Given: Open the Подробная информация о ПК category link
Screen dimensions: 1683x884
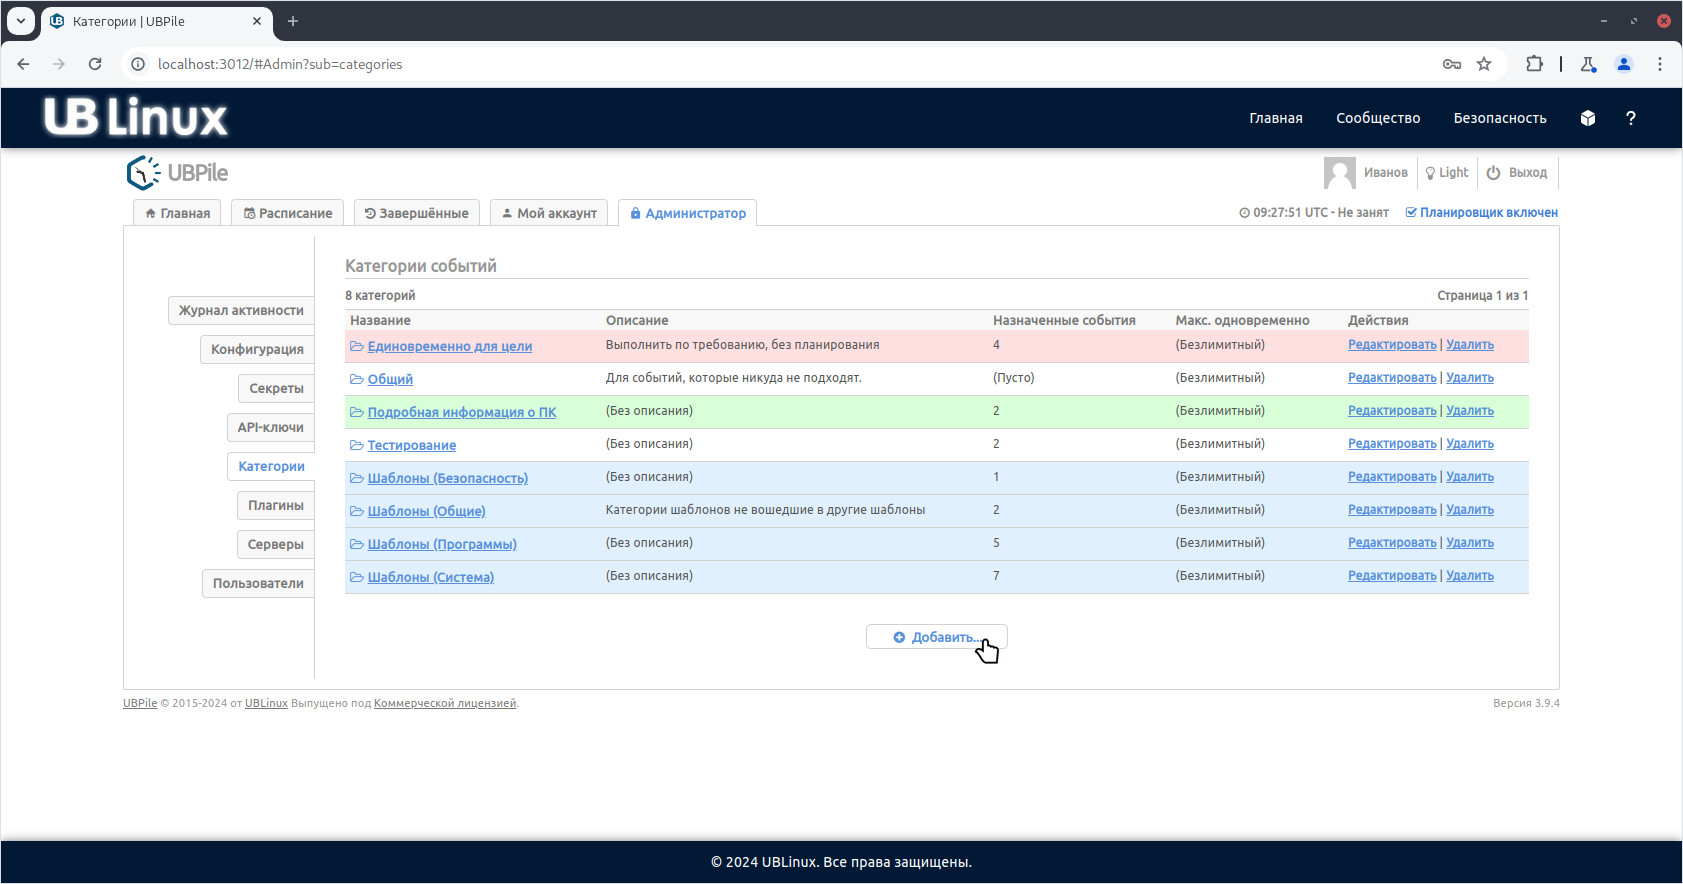Looking at the screenshot, I should click(x=462, y=412).
